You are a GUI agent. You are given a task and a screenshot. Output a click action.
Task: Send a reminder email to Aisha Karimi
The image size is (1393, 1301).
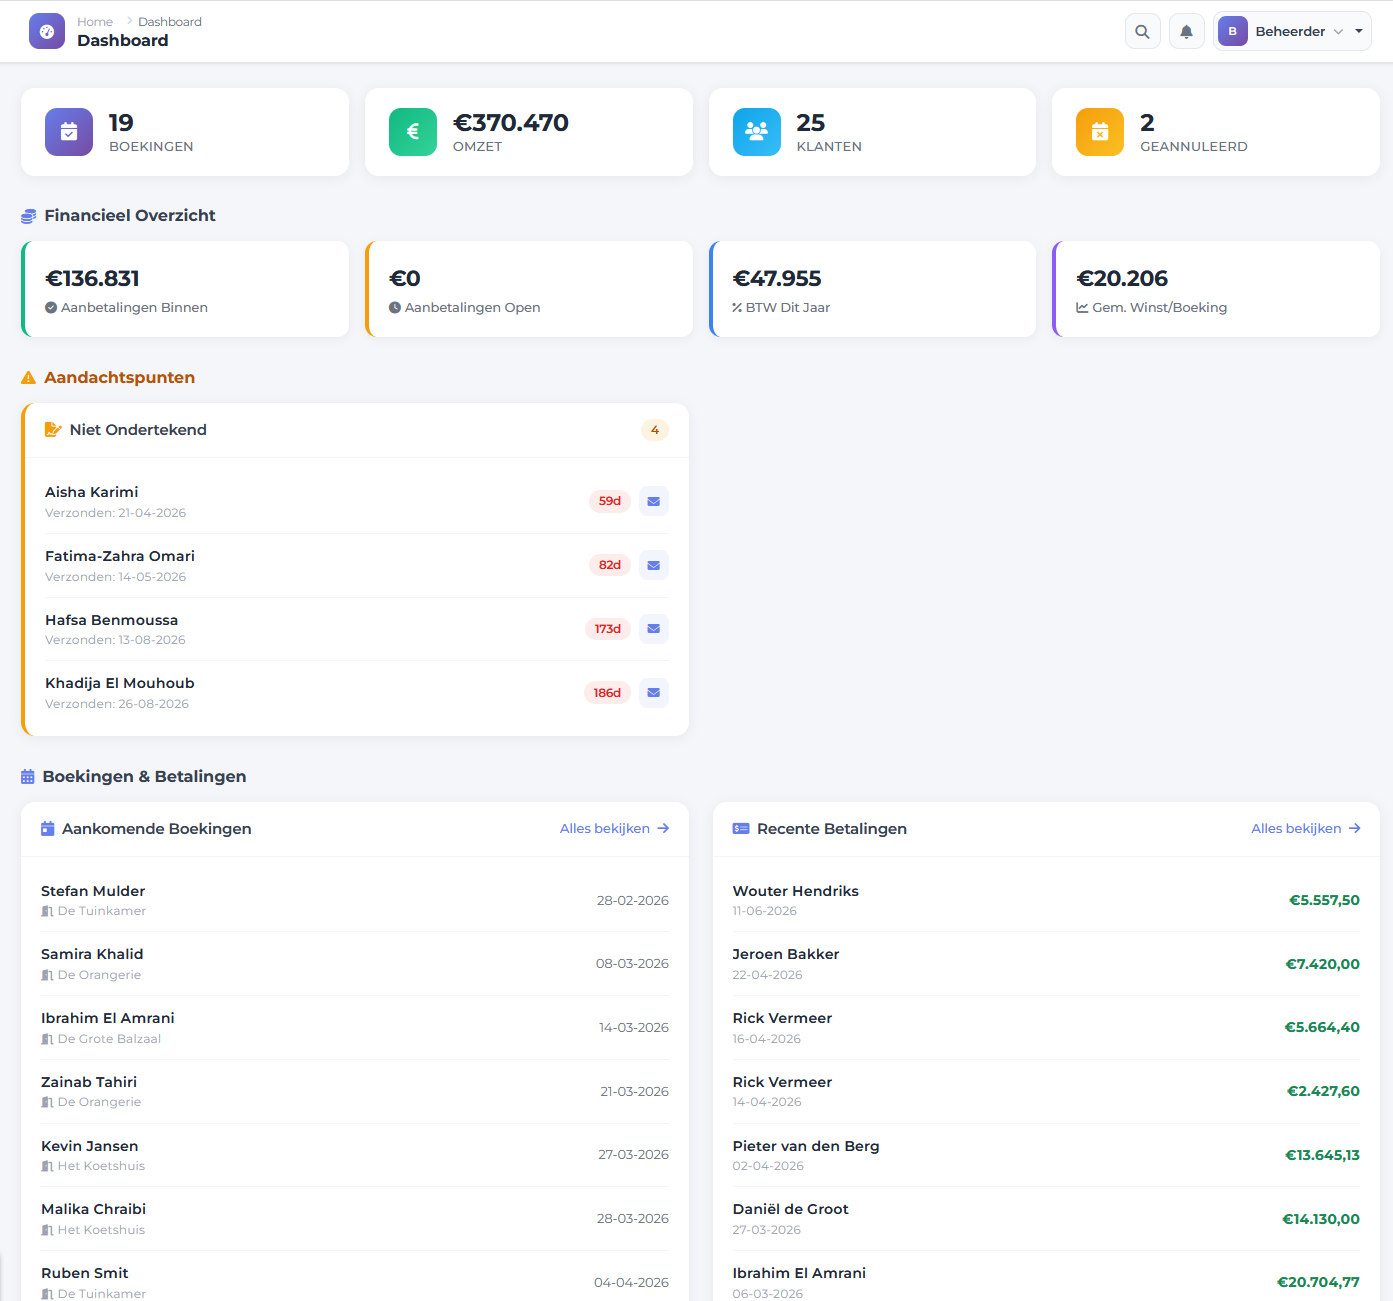tap(654, 501)
